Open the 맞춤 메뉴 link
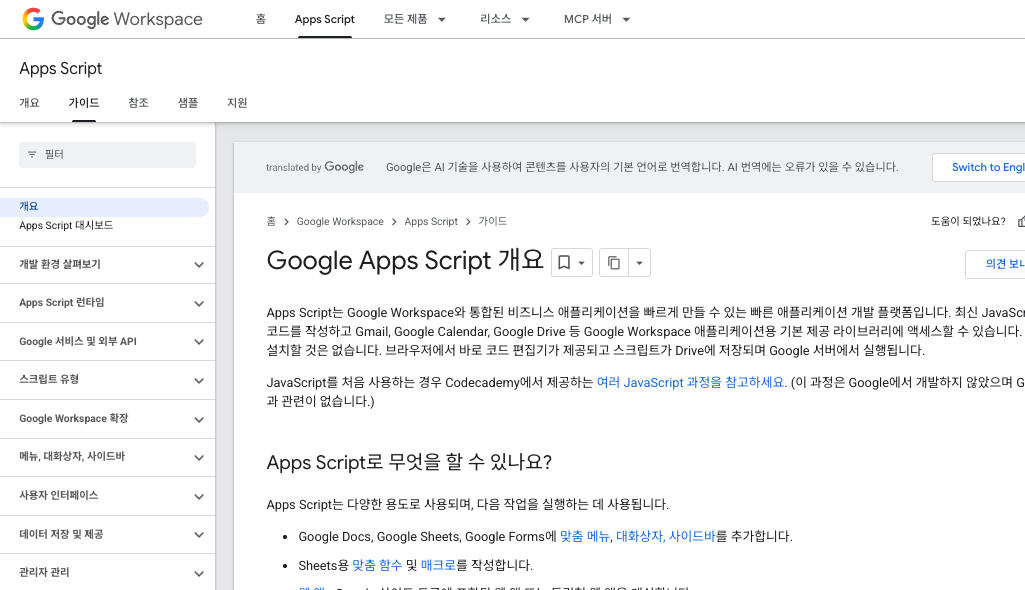1025x590 pixels. [x=585, y=536]
